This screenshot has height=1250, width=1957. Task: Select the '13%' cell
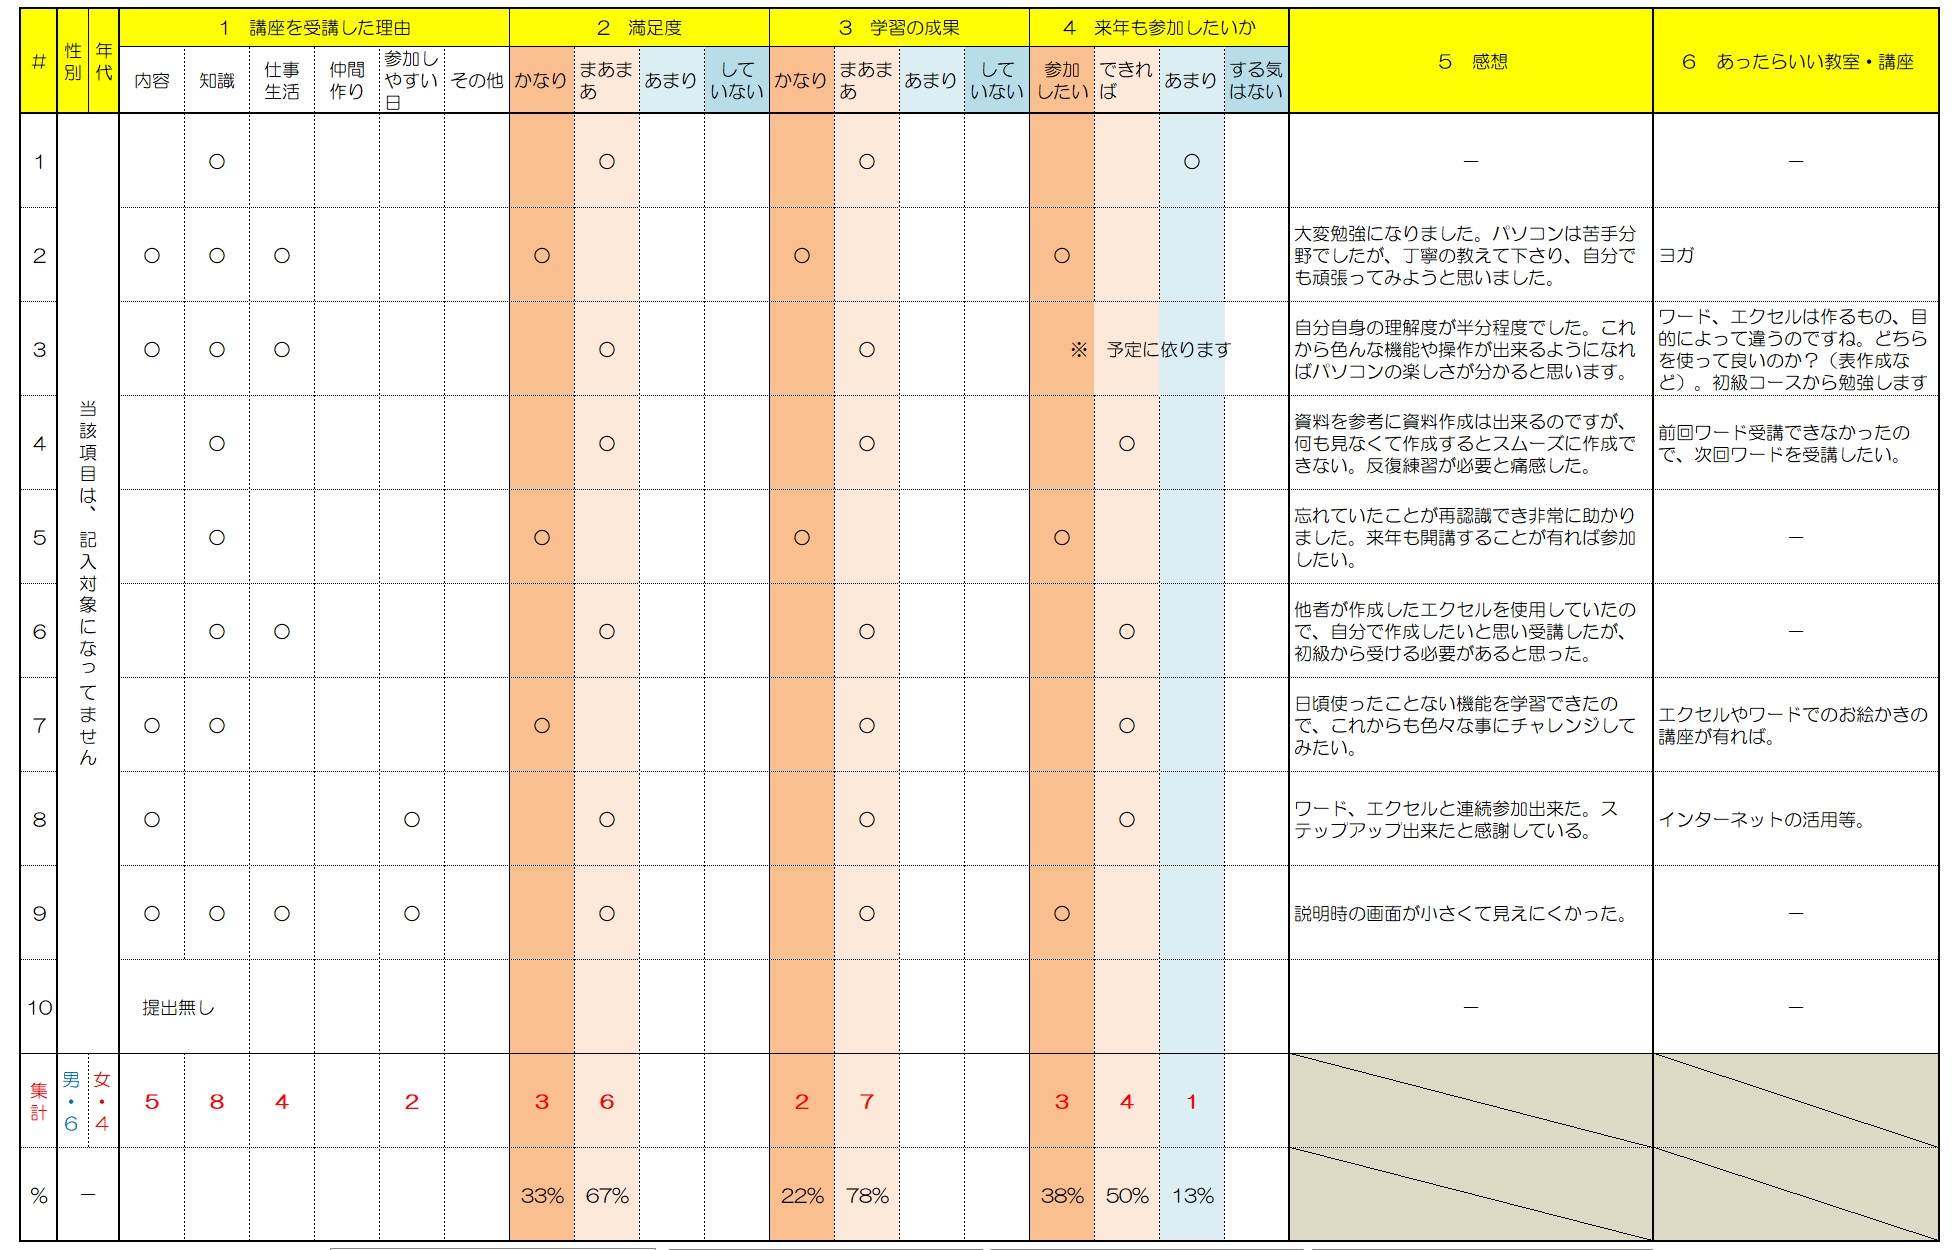coord(1192,1195)
